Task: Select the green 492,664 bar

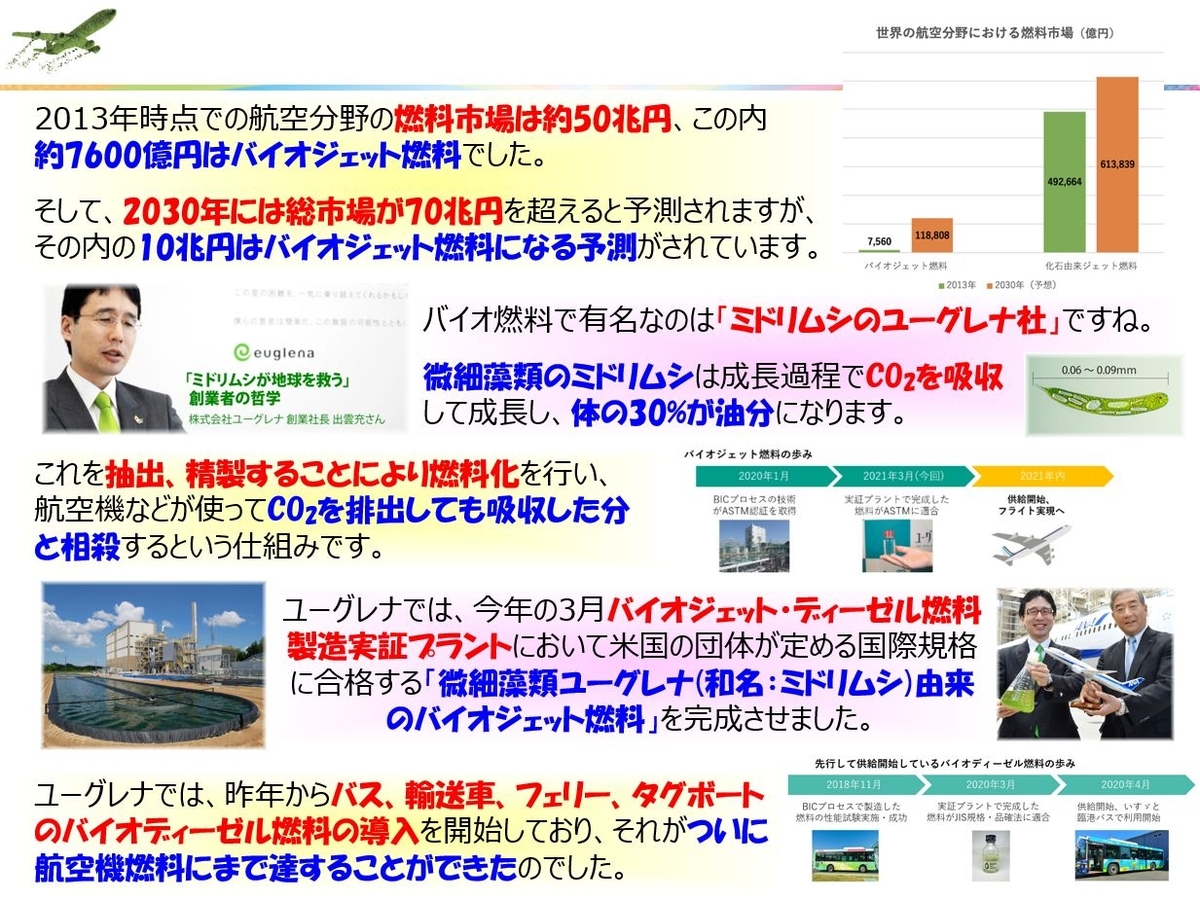Action: (1064, 182)
